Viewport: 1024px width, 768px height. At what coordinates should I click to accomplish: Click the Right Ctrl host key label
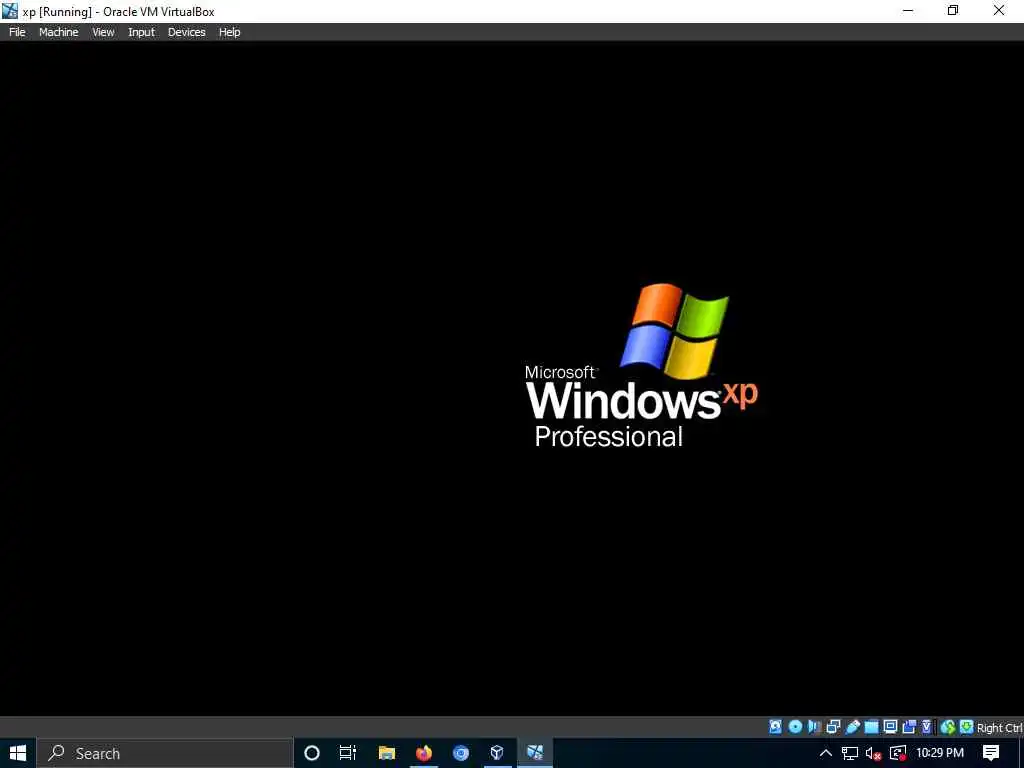coord(999,728)
